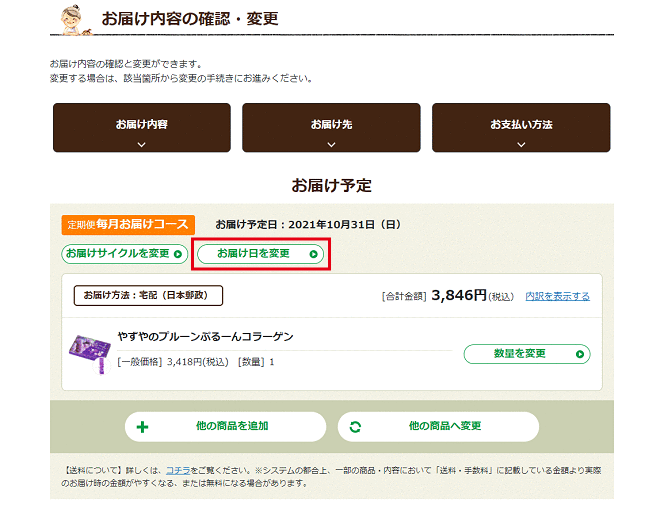Jump to the お届け先 section
The width and height of the screenshot is (660, 517).
331,128
